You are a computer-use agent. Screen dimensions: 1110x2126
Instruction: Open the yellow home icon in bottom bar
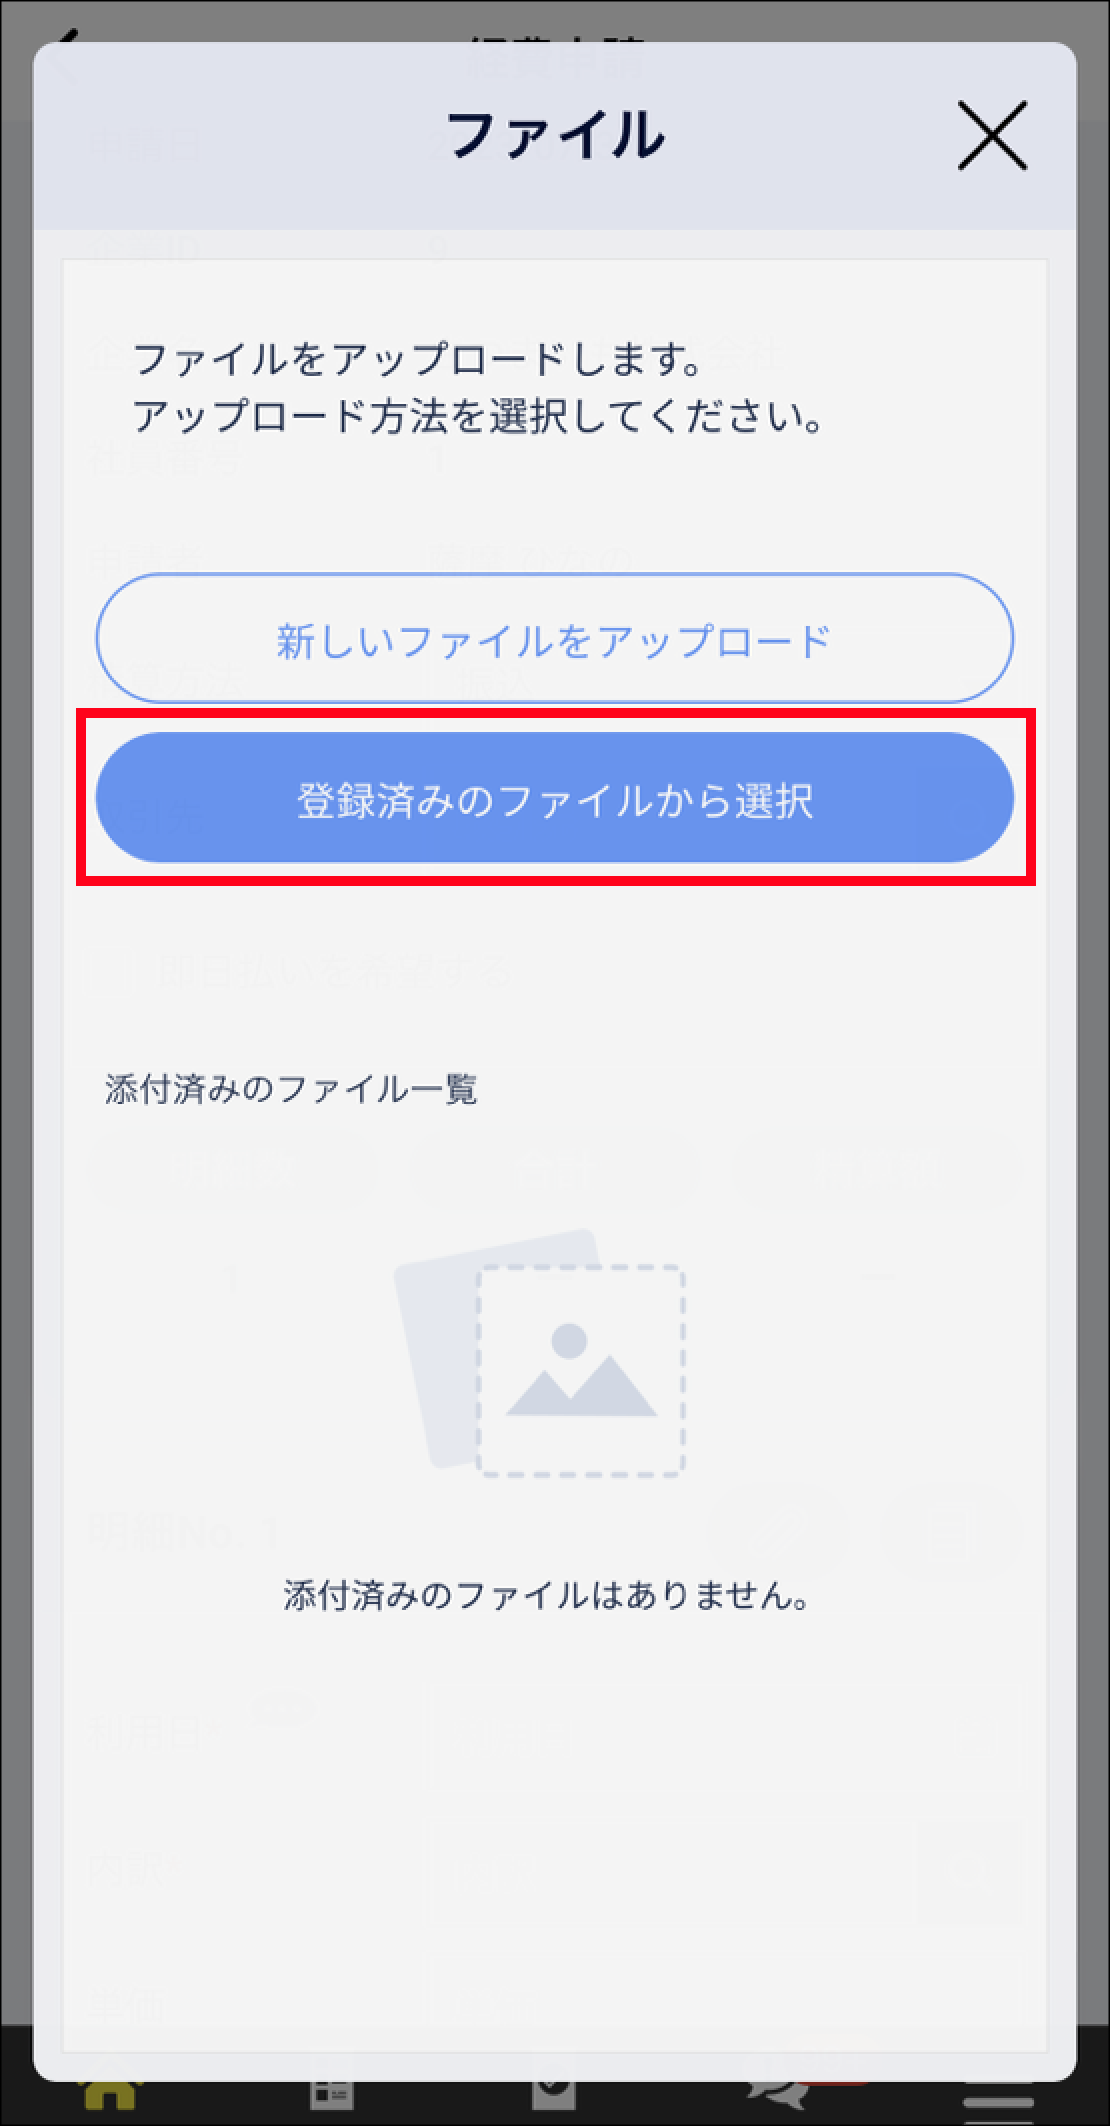pyautogui.click(x=108, y=2104)
